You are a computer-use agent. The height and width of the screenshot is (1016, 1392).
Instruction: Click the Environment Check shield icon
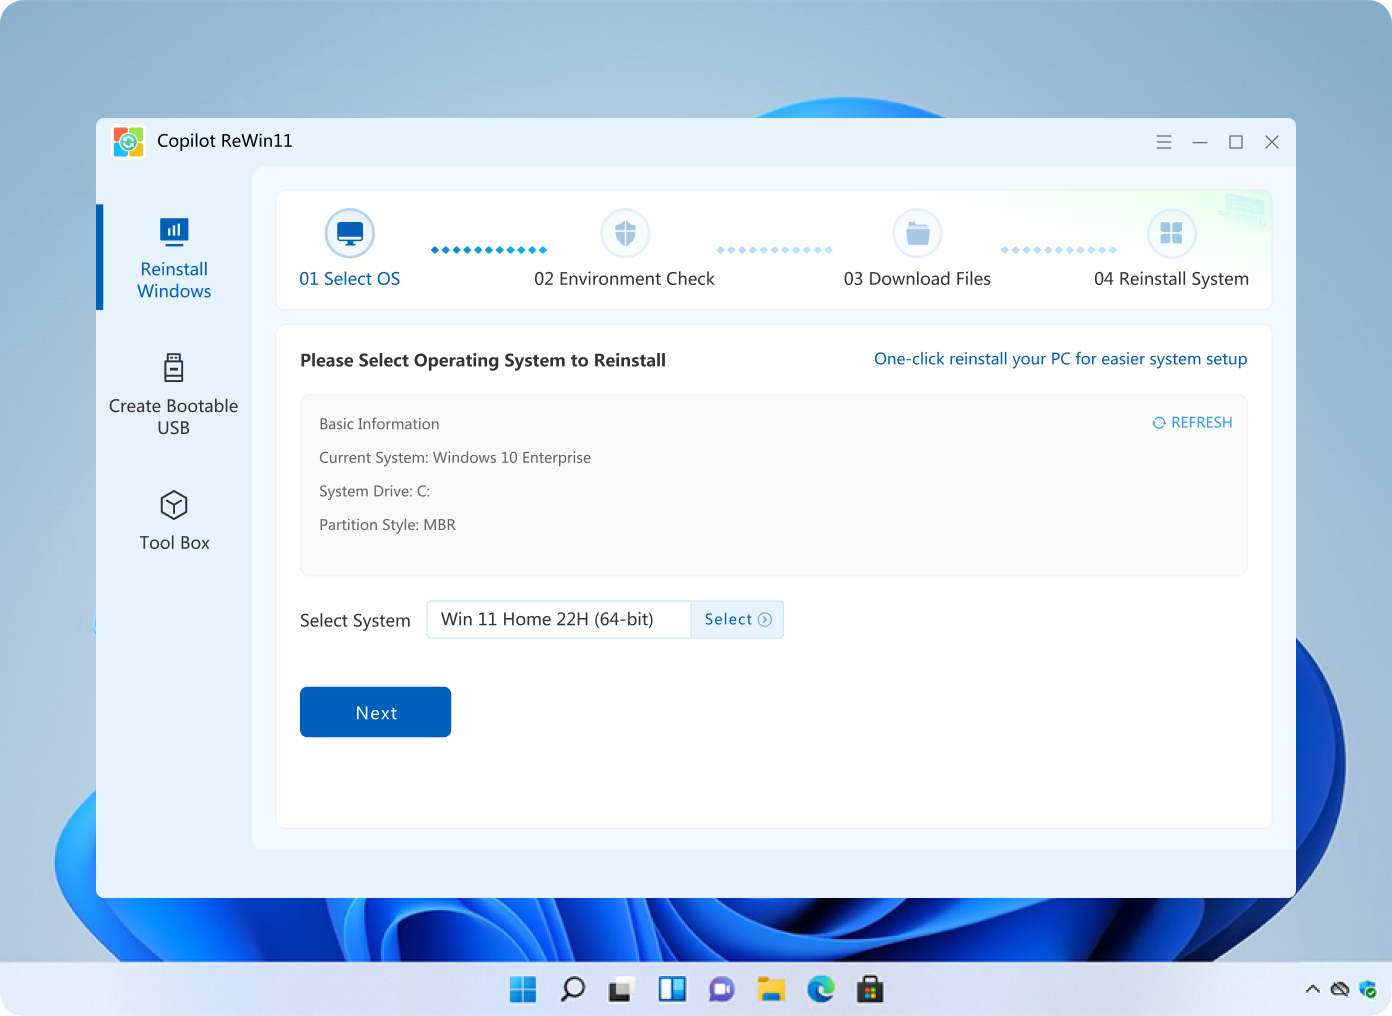(625, 234)
